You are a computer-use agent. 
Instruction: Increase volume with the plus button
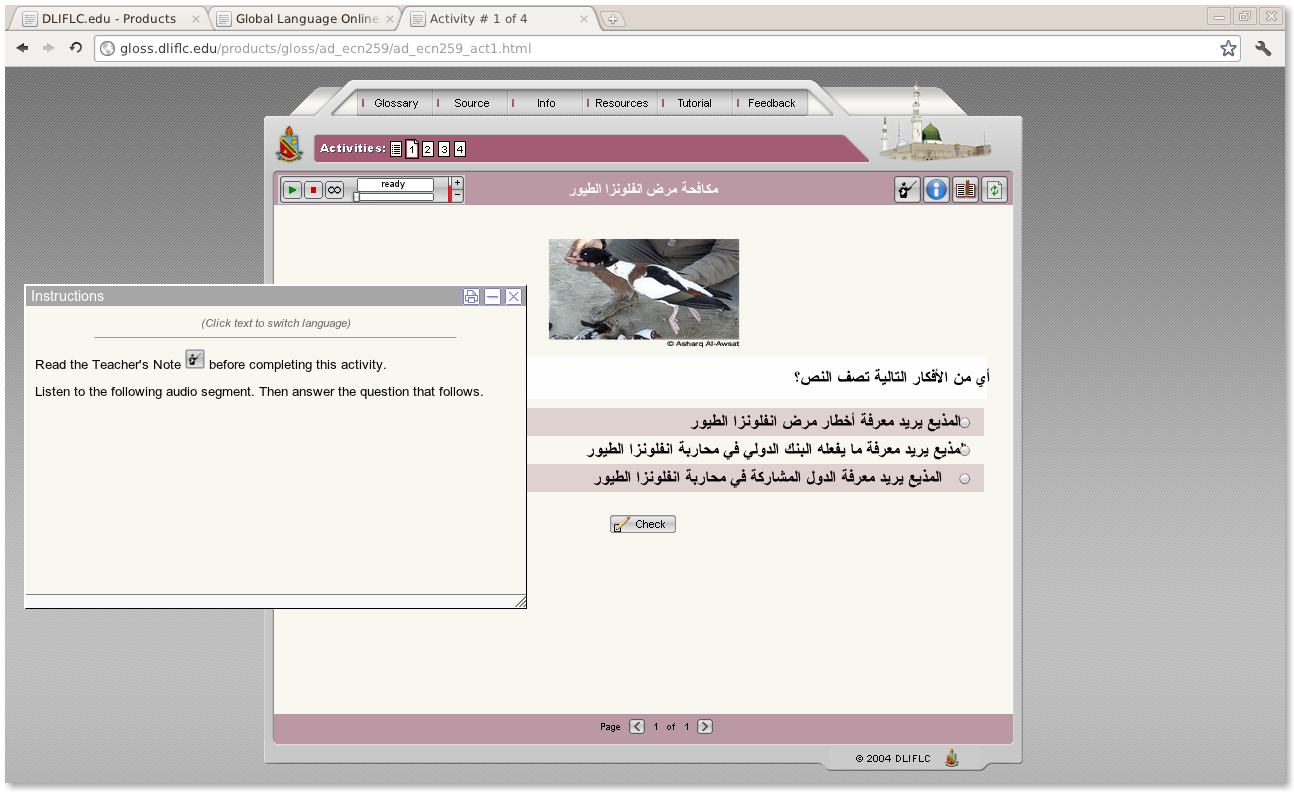click(x=457, y=182)
